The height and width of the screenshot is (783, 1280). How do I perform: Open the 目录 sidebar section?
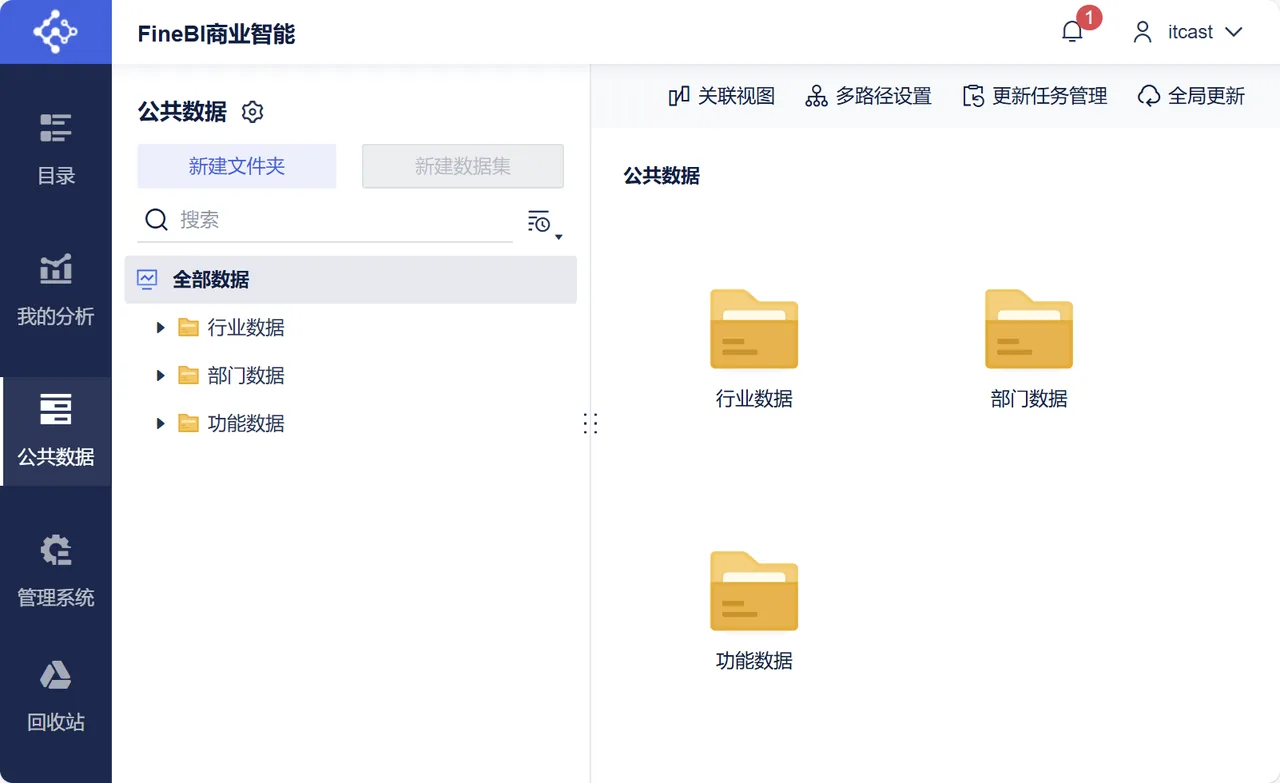pos(56,149)
